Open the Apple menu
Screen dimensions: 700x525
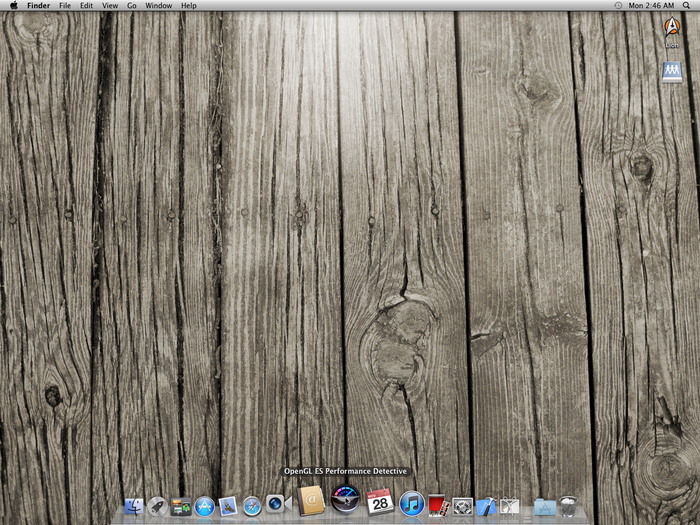[13, 5]
